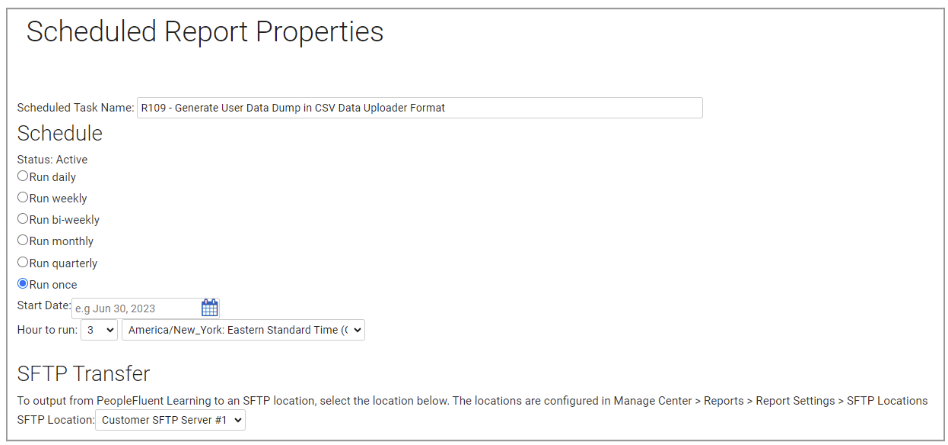Screen dimensions: 948x445
Task: Open the Start Date calendar picker icon
Action: pyautogui.click(x=209, y=308)
